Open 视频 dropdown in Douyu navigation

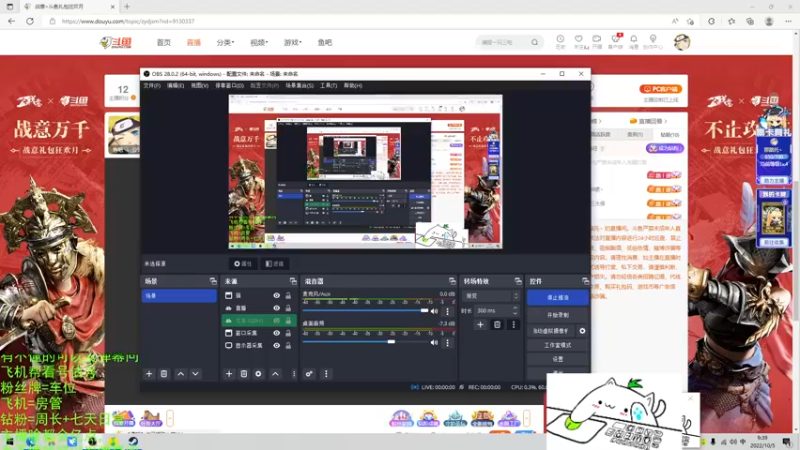259,42
